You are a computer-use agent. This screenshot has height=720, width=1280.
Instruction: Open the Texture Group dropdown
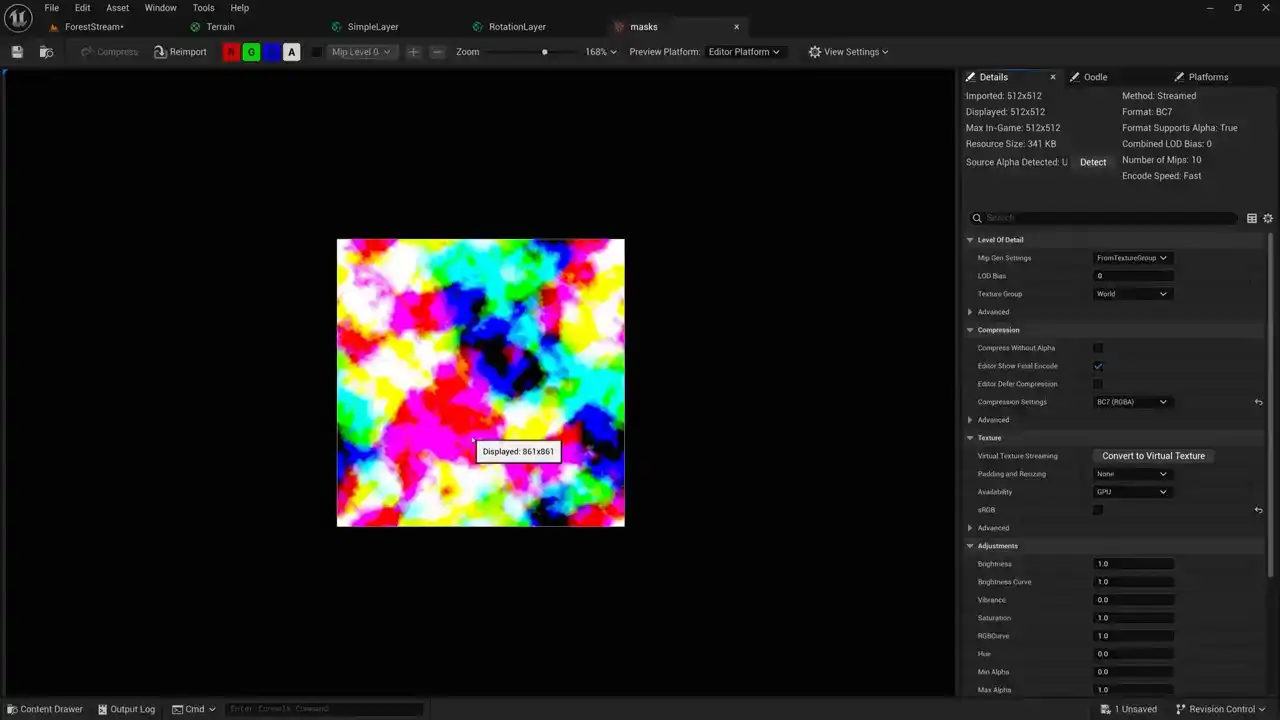(1131, 294)
